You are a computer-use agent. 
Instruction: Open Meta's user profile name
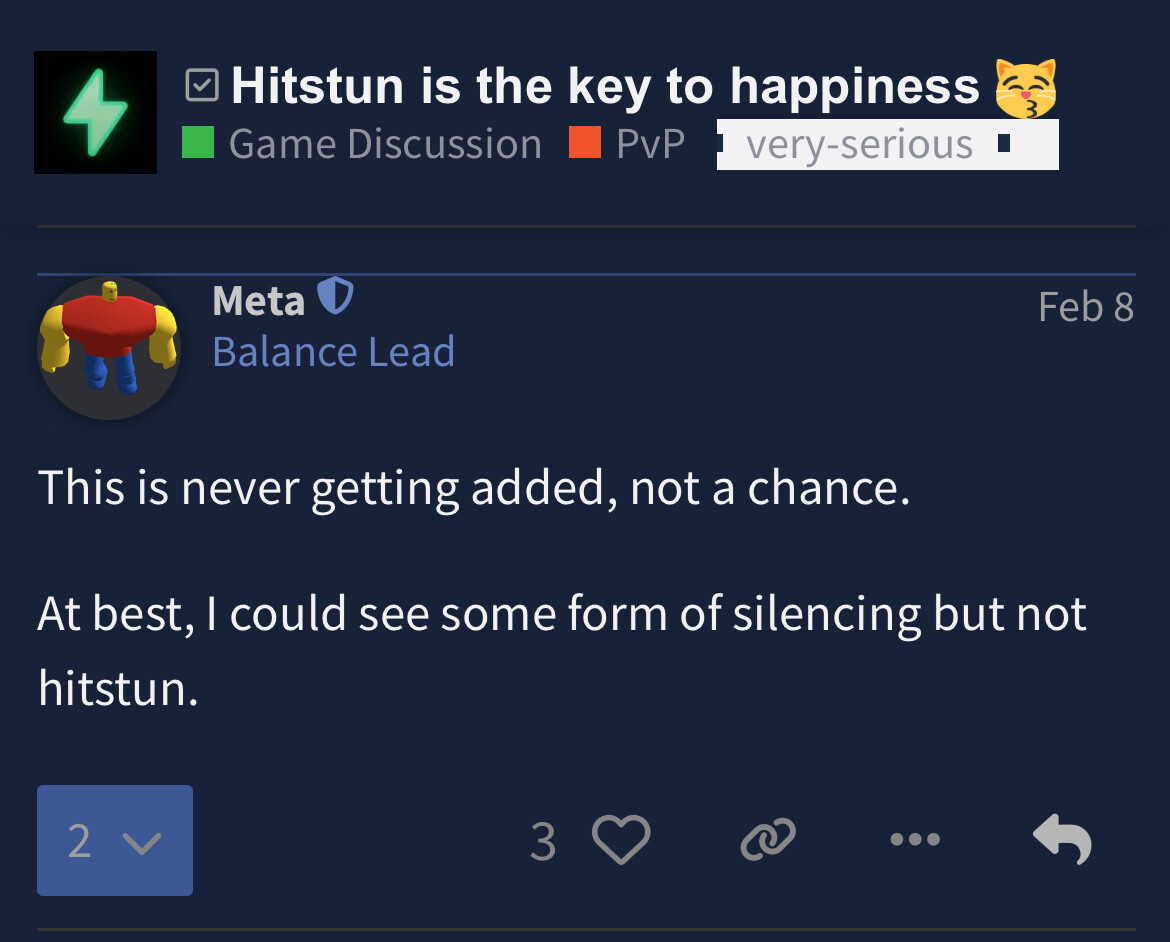(259, 302)
